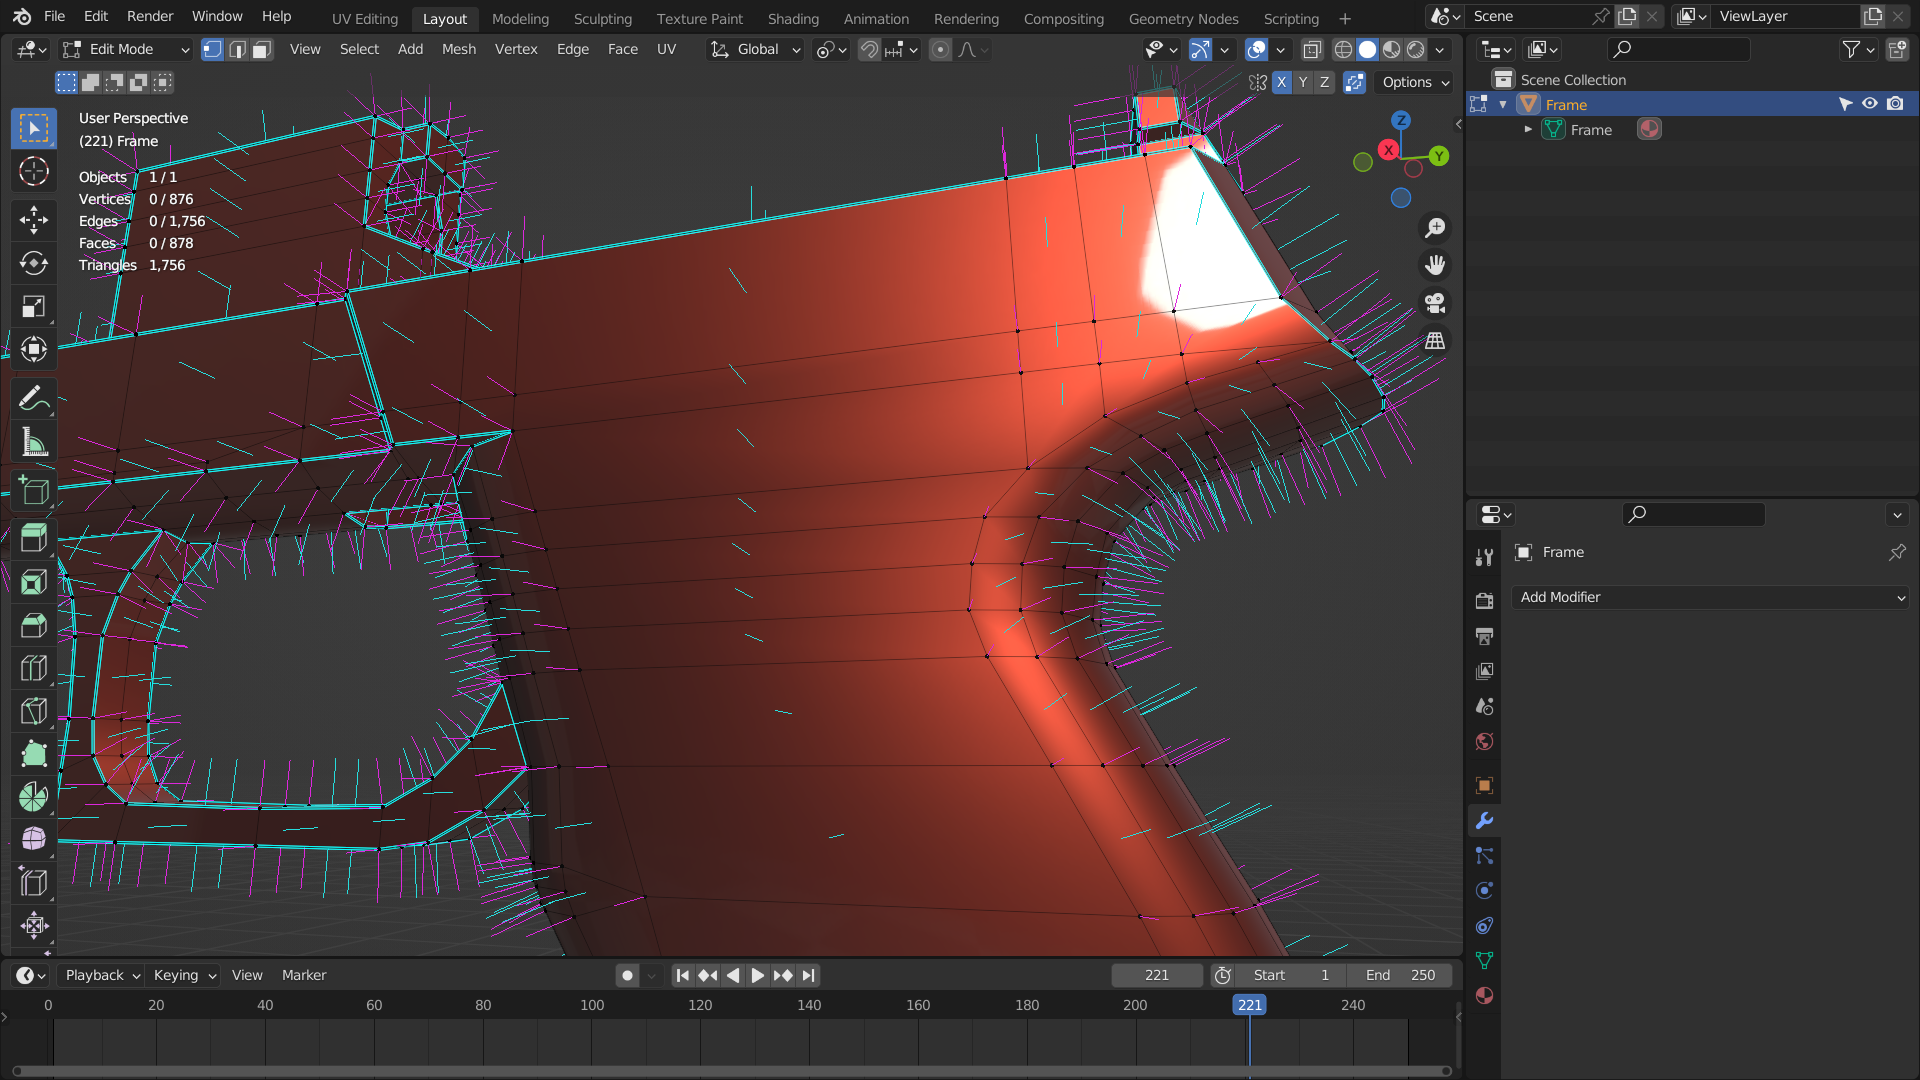
Task: Click the pan view hand icon
Action: pos(1435,265)
